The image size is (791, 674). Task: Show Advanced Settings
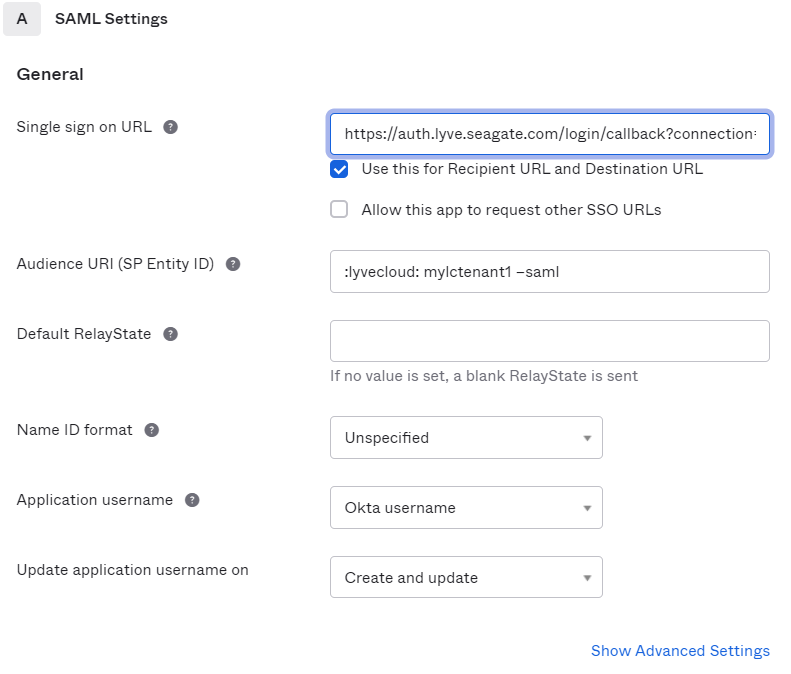tap(680, 651)
